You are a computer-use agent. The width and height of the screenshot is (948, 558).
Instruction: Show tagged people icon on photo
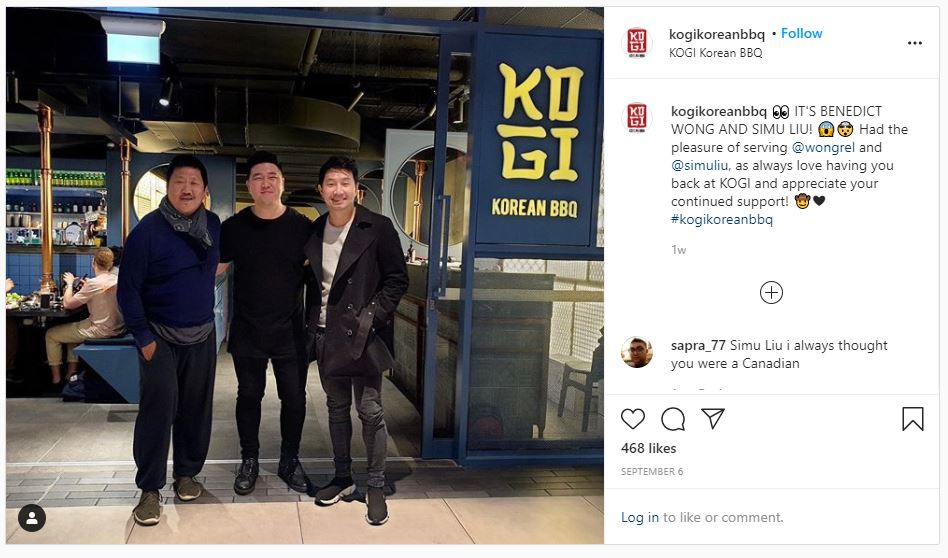[32, 517]
